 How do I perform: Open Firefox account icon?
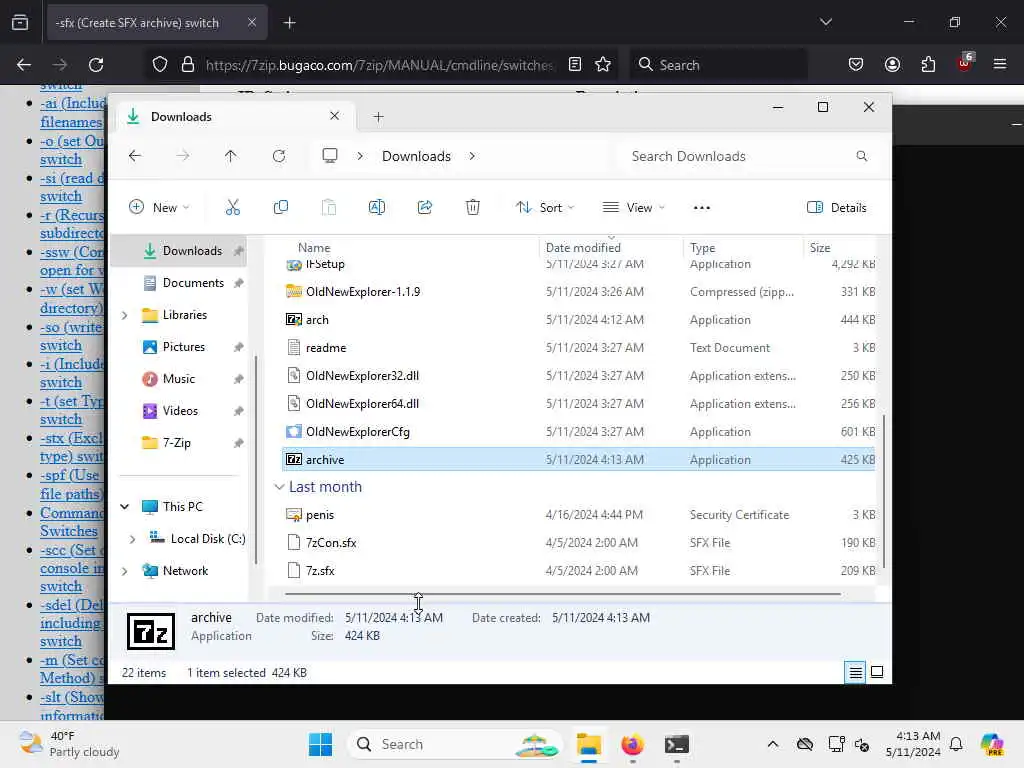pos(892,65)
